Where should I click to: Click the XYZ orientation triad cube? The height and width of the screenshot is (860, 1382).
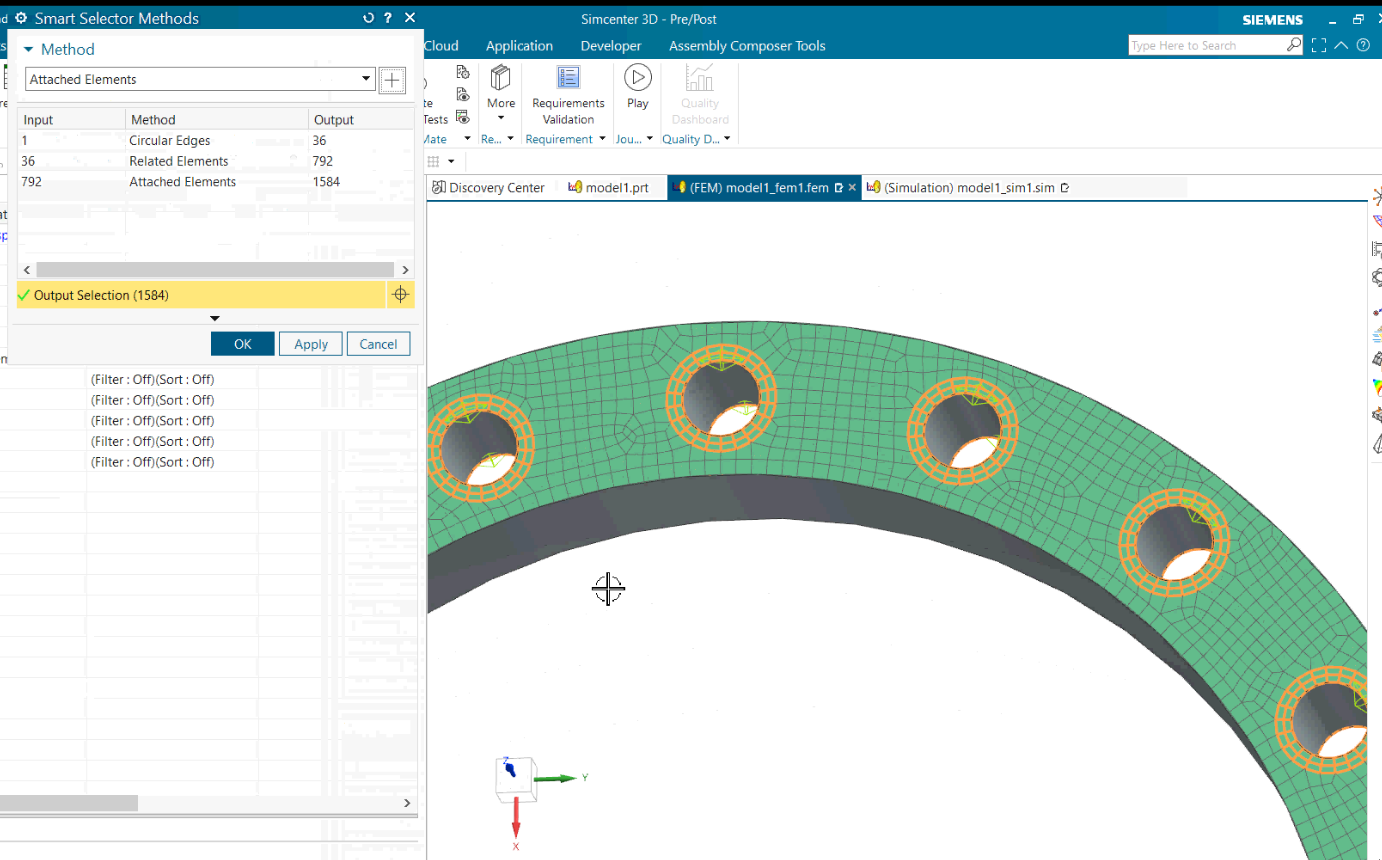pos(515,779)
